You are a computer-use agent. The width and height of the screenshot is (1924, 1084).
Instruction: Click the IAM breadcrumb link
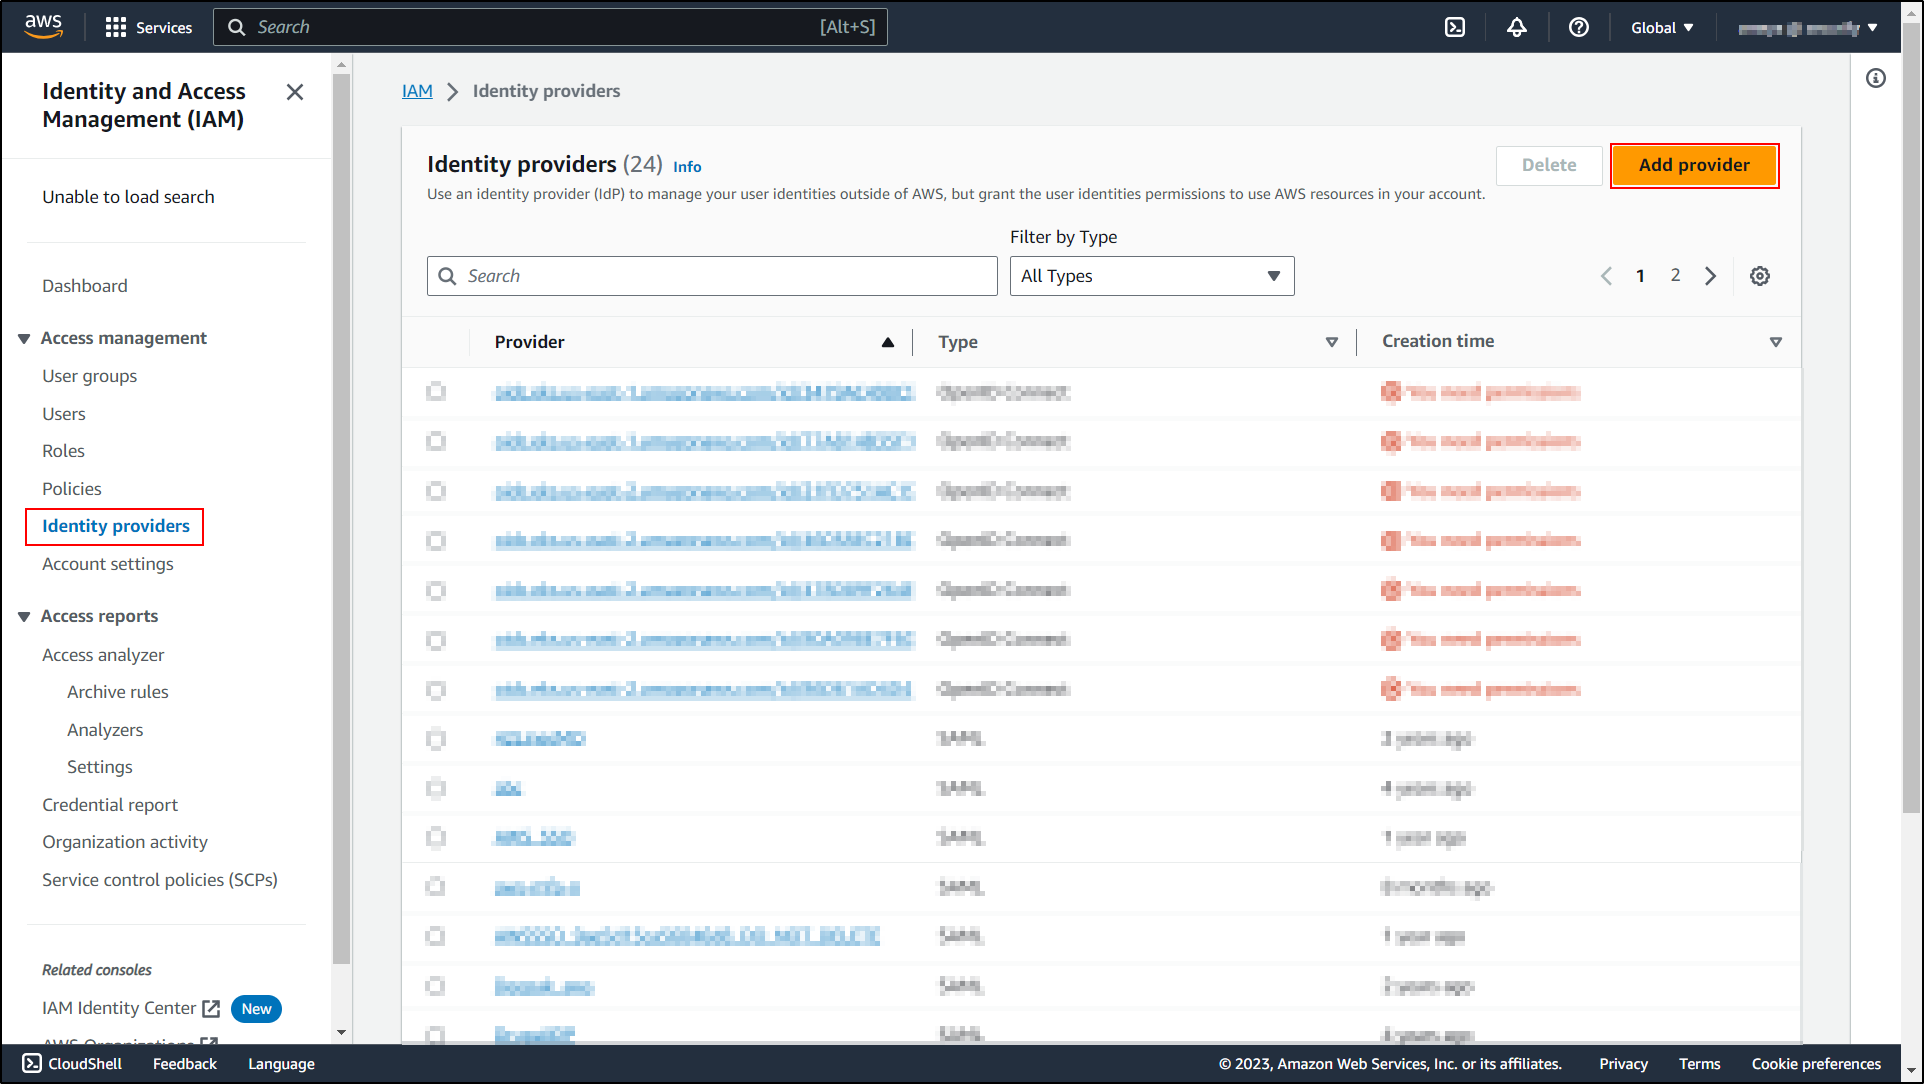click(x=417, y=91)
